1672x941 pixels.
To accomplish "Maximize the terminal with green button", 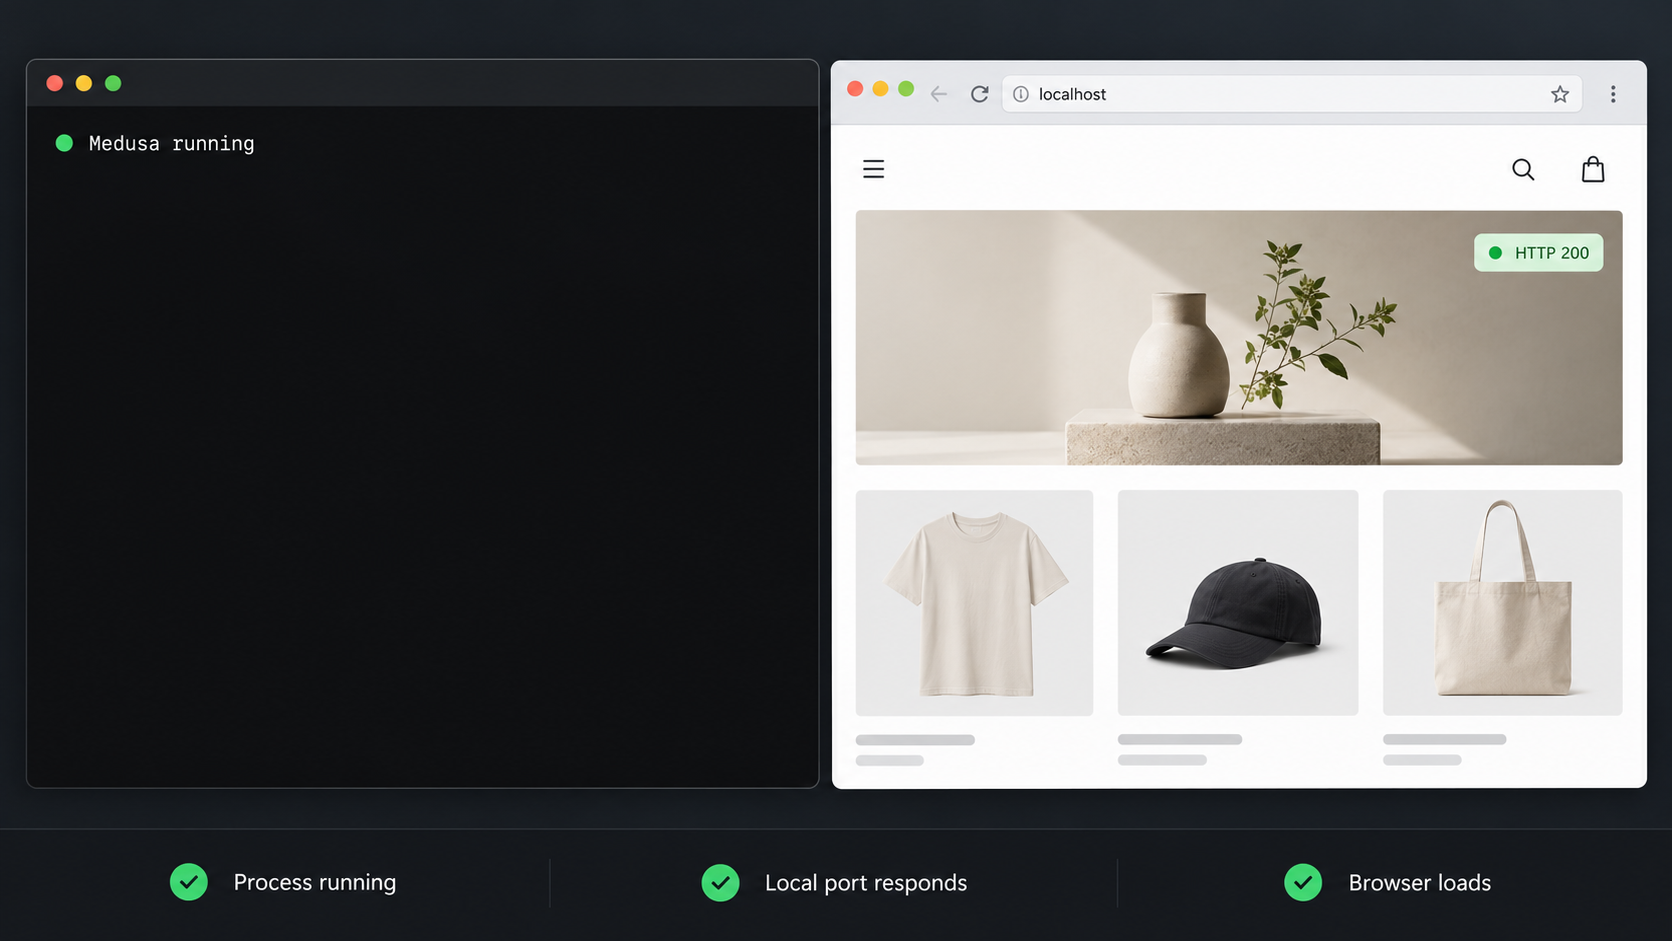I will 113,83.
